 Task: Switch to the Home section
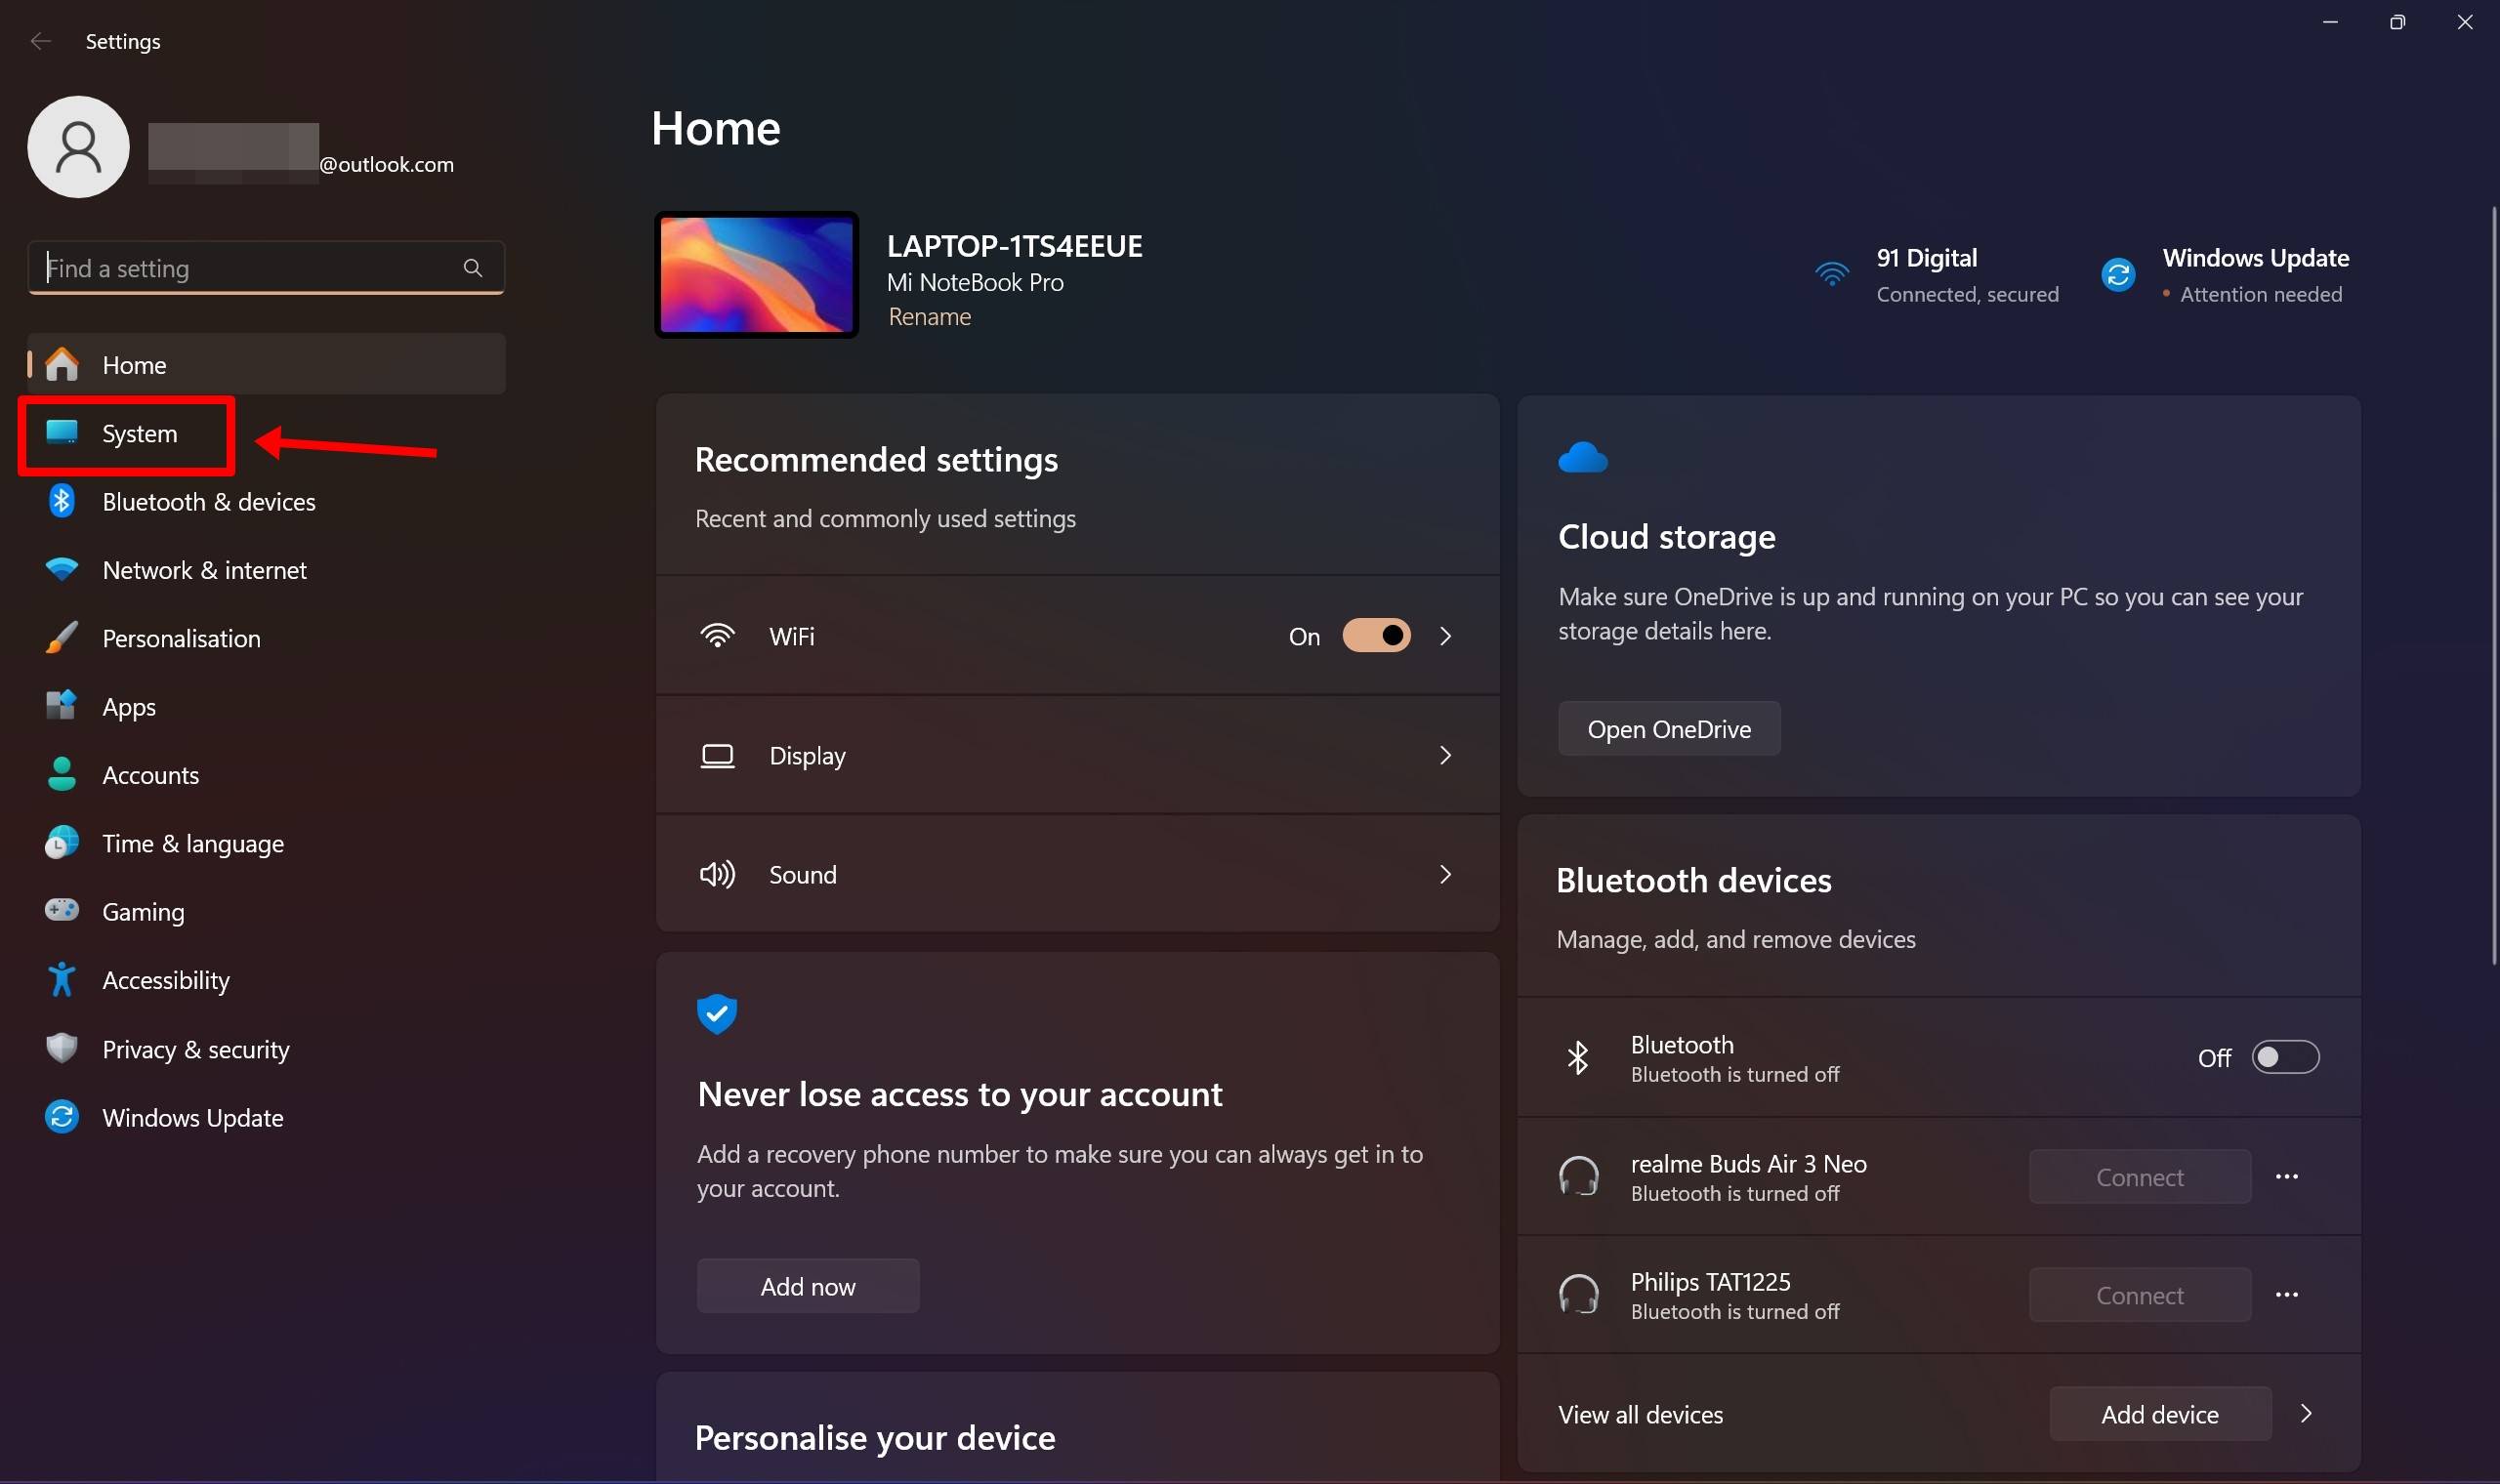click(133, 364)
